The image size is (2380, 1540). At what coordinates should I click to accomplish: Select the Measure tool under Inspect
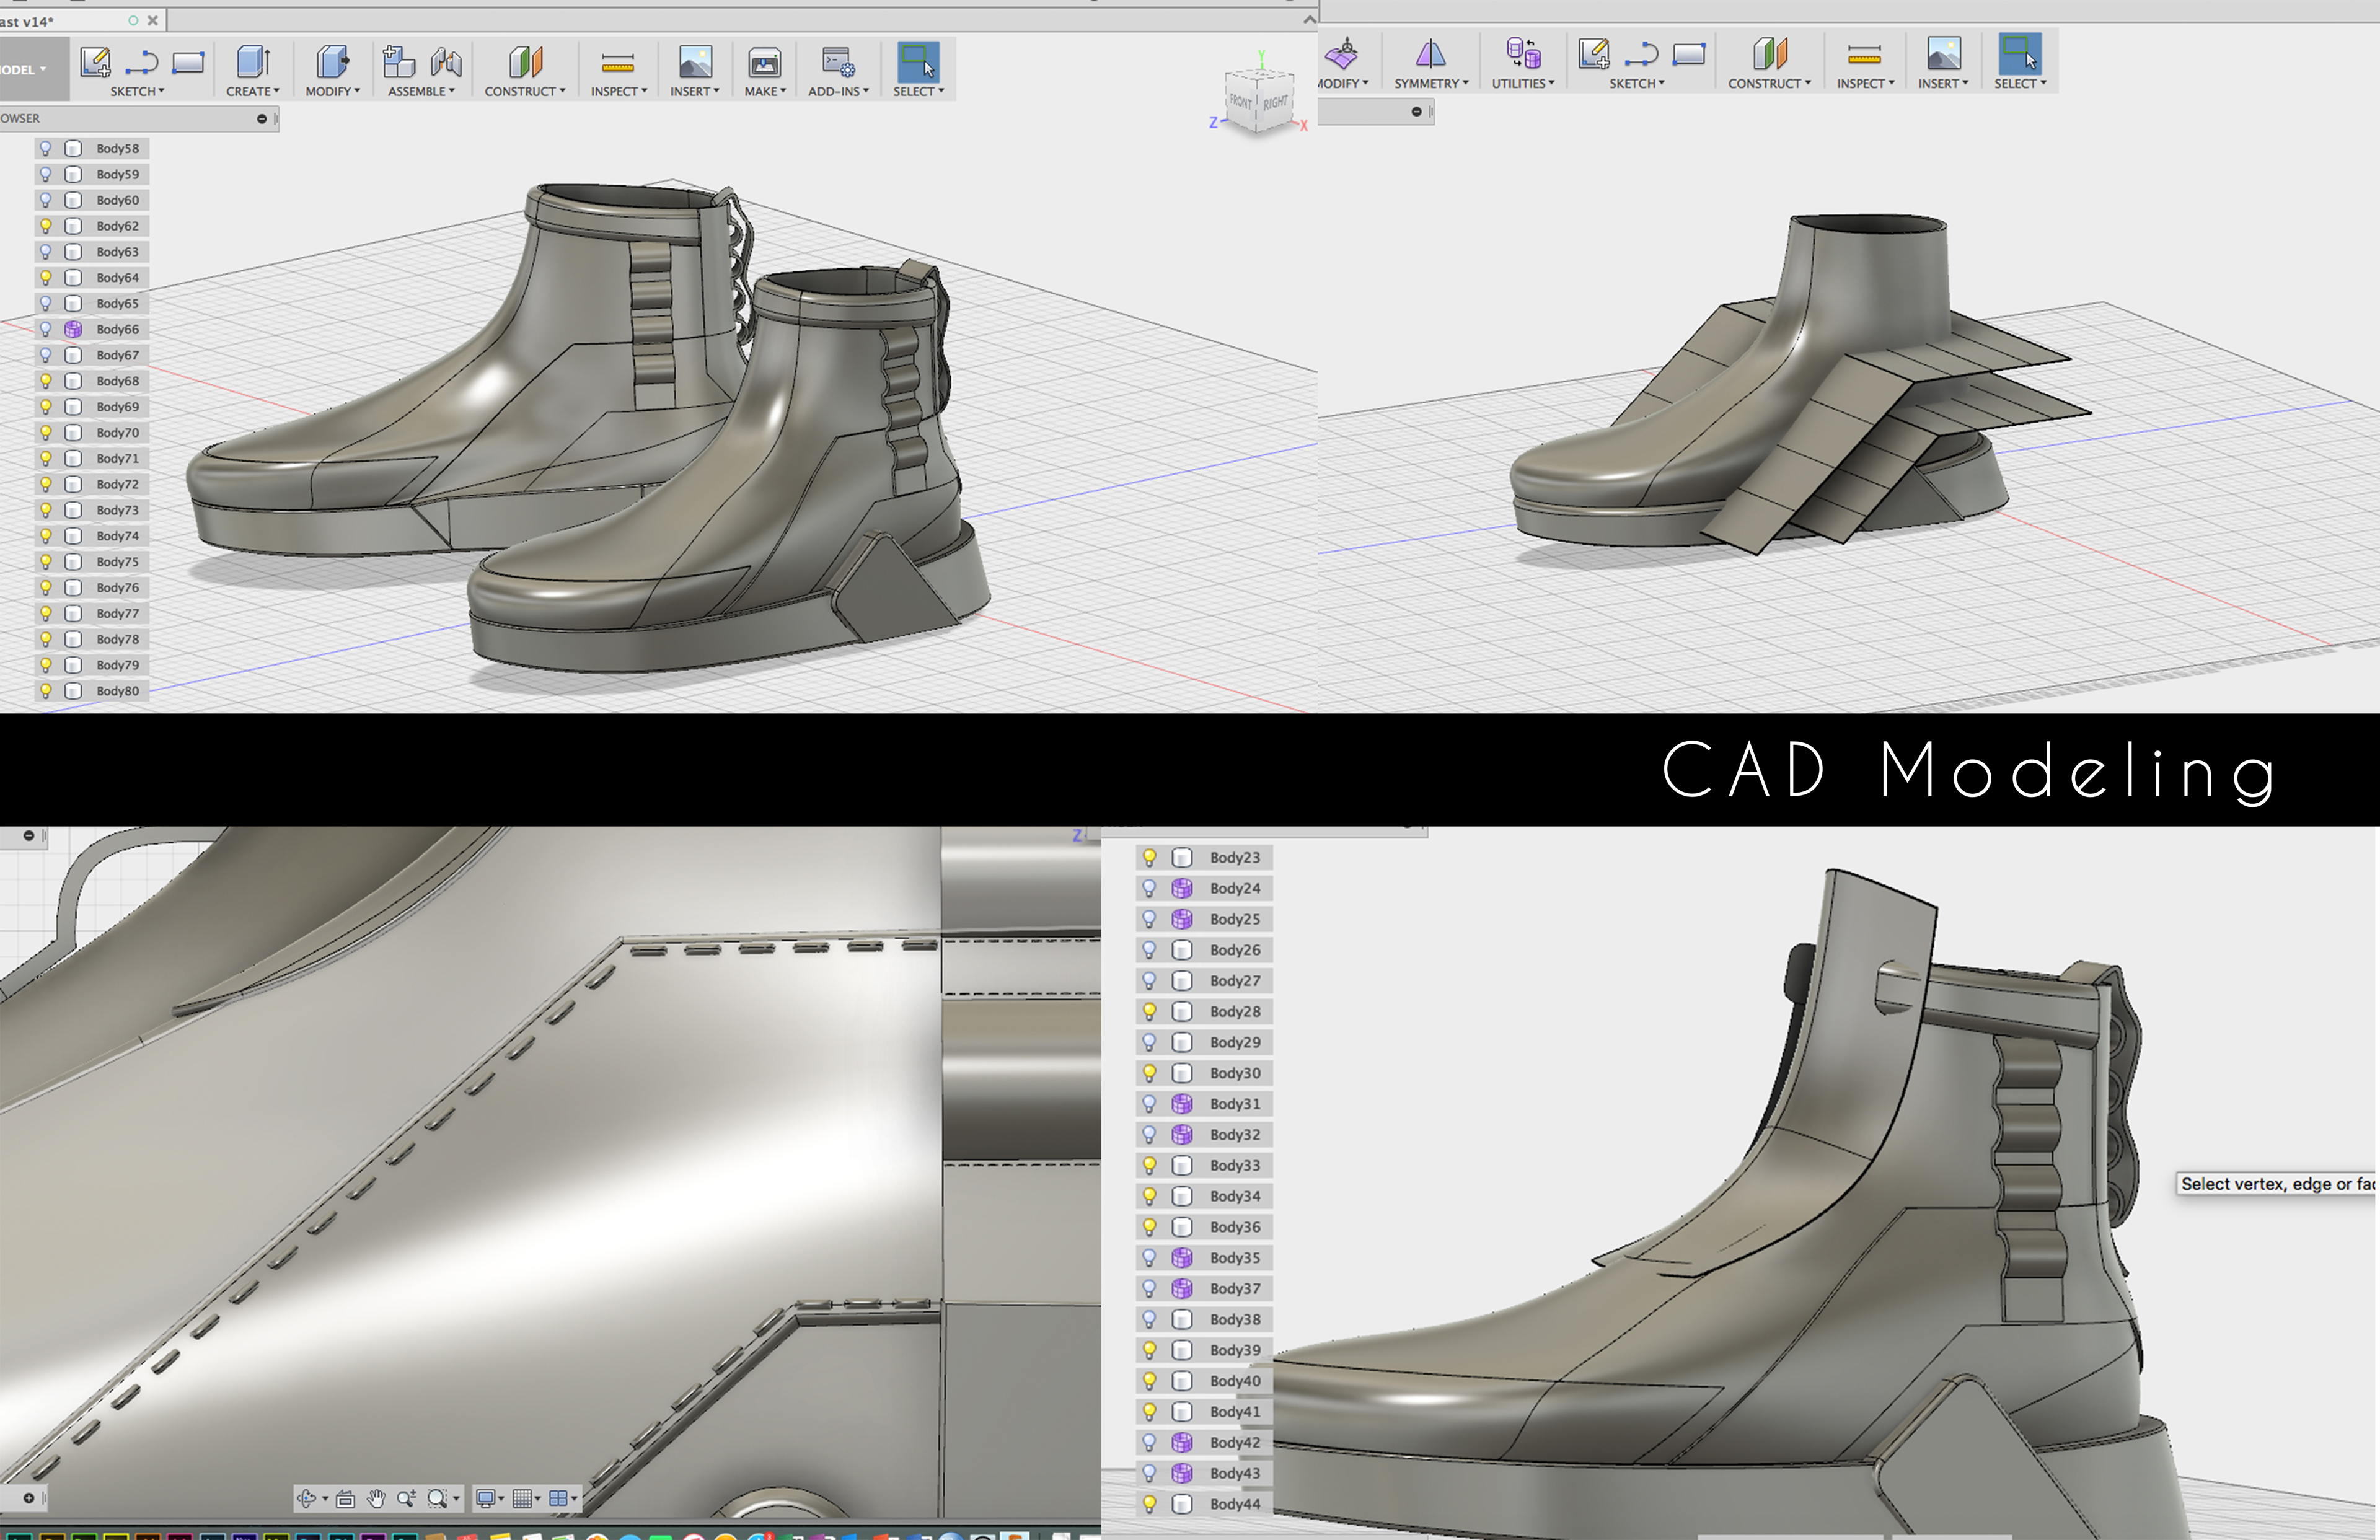coord(617,62)
